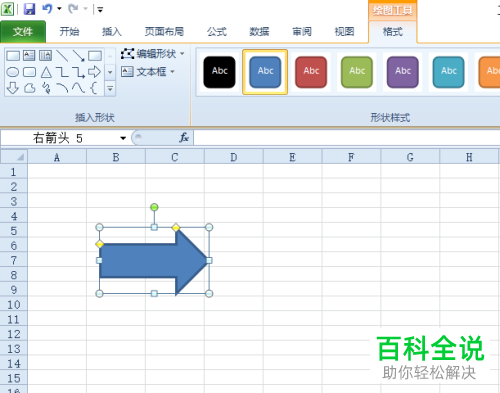Switch to the 开始 tab
The image size is (500, 393).
pos(69,32)
